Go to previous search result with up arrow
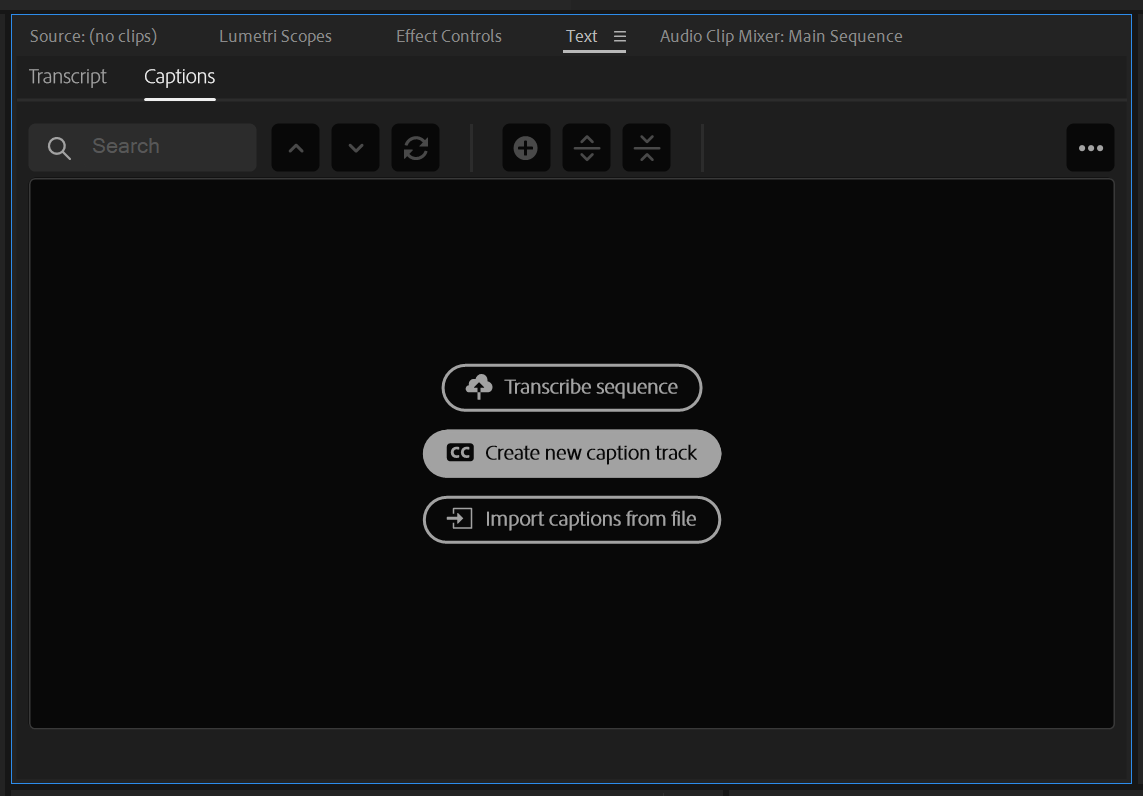The height and width of the screenshot is (796, 1143). click(296, 148)
